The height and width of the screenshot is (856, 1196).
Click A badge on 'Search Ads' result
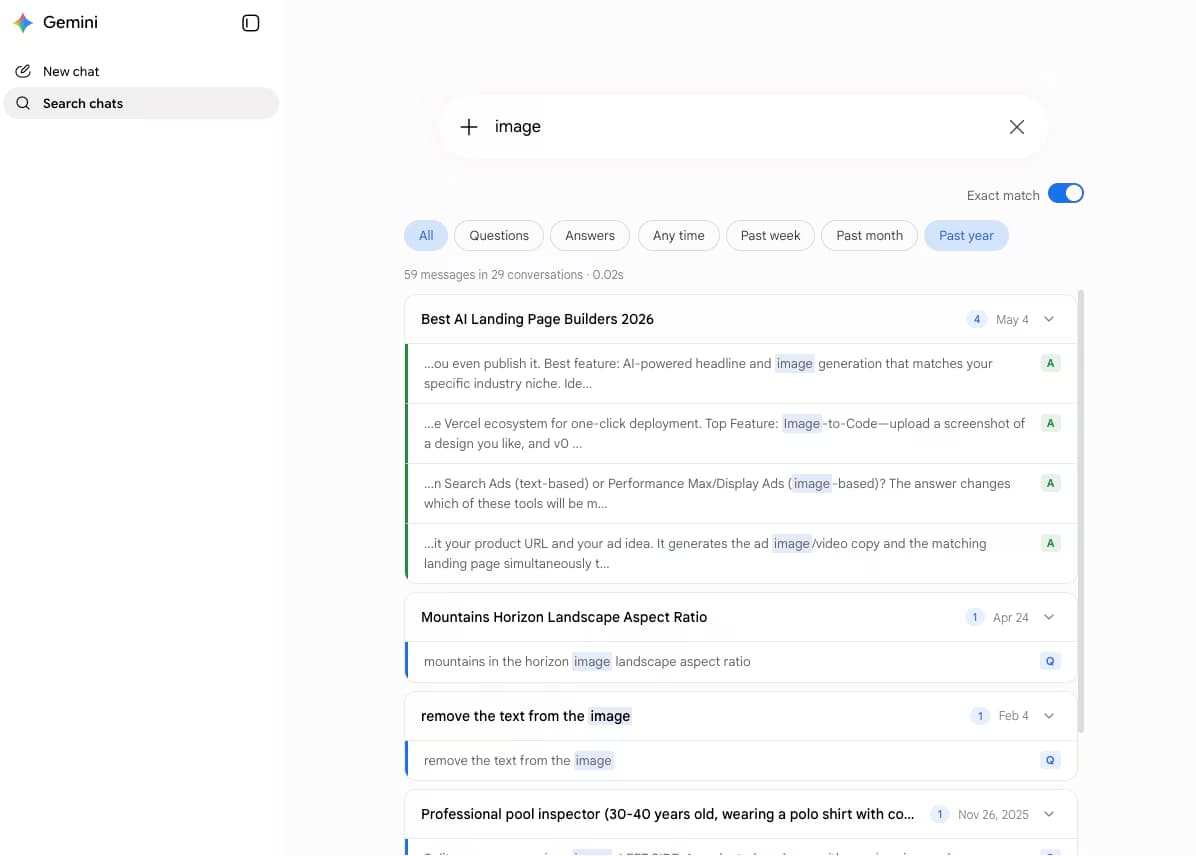1050,483
